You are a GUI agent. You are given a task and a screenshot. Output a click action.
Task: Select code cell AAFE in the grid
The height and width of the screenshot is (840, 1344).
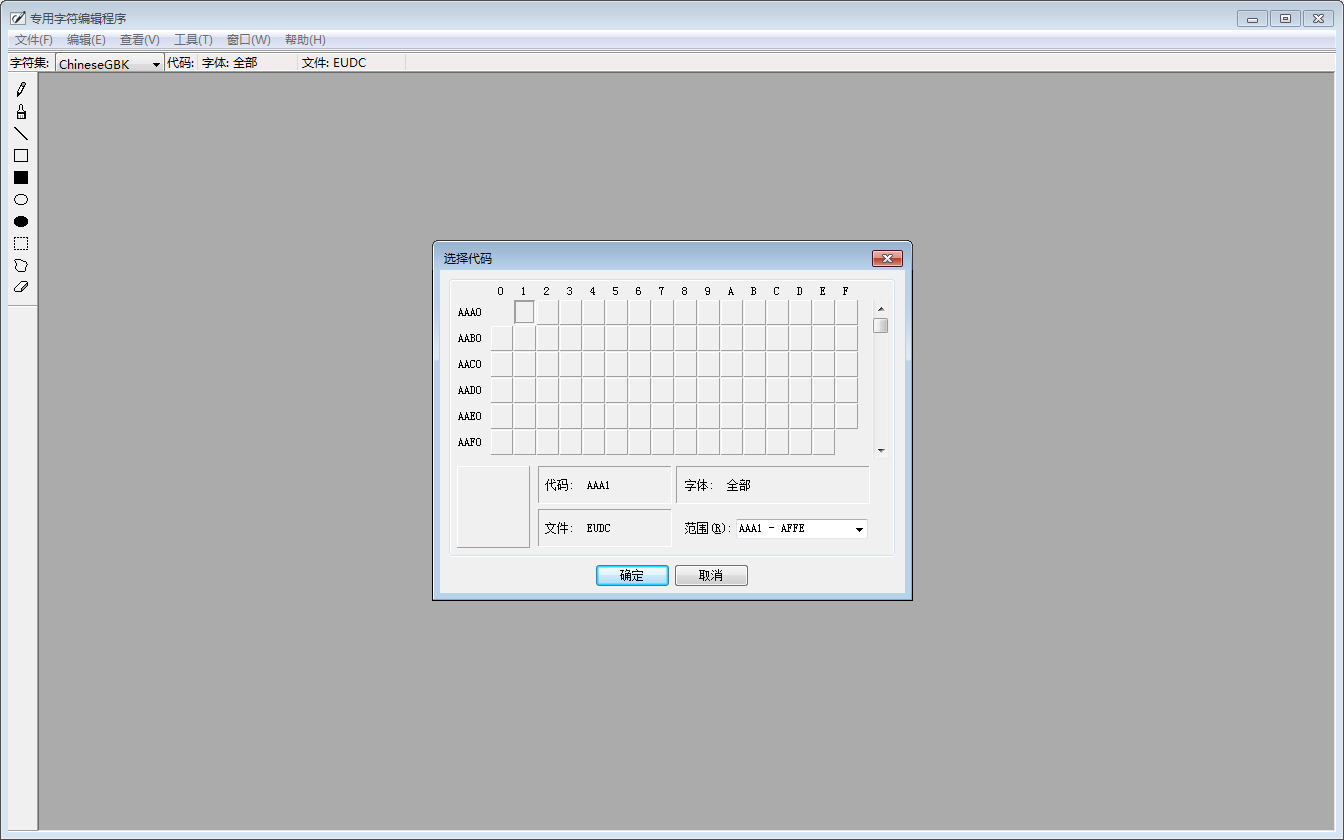click(x=823, y=442)
